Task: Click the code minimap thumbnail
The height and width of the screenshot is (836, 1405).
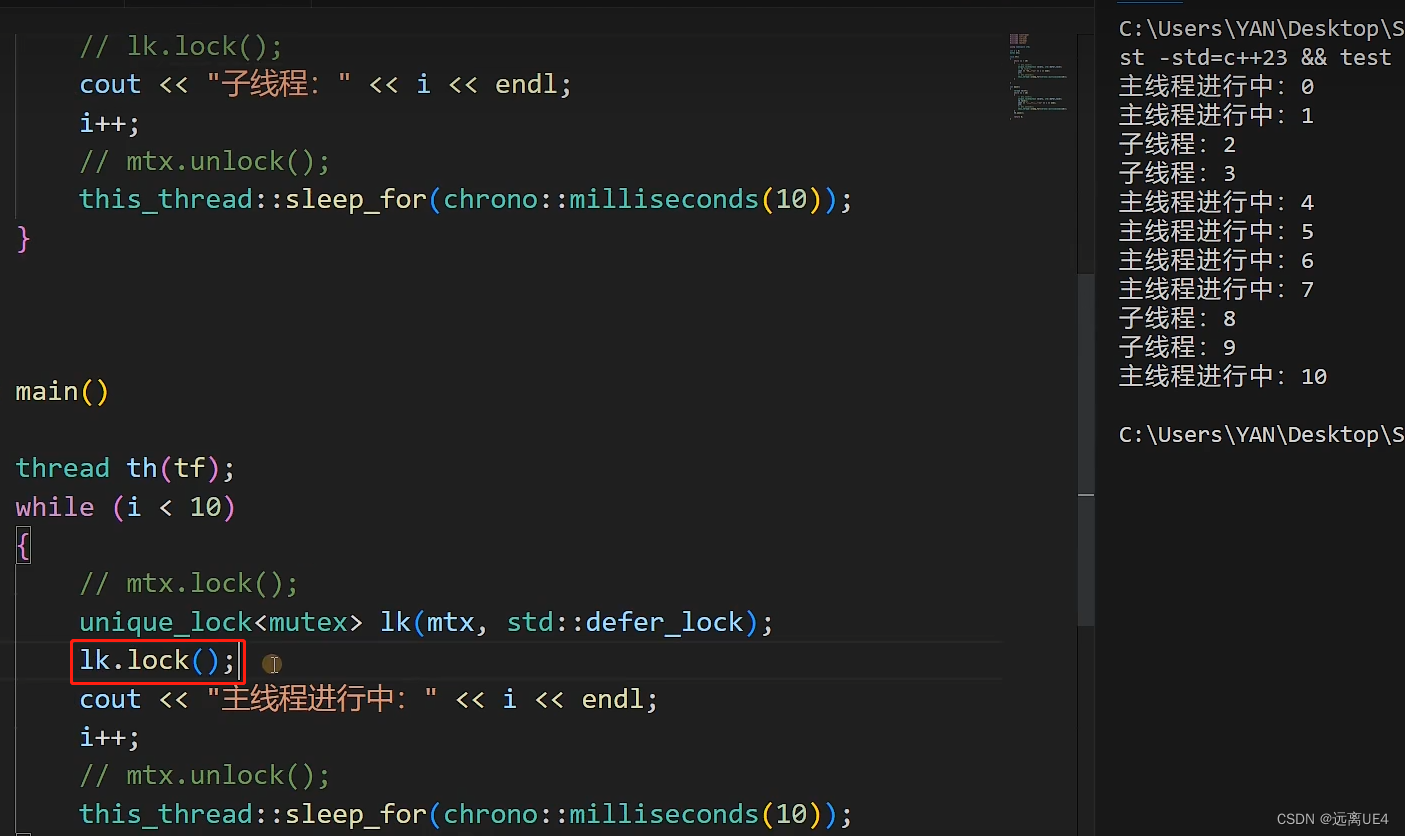Action: 1038,76
